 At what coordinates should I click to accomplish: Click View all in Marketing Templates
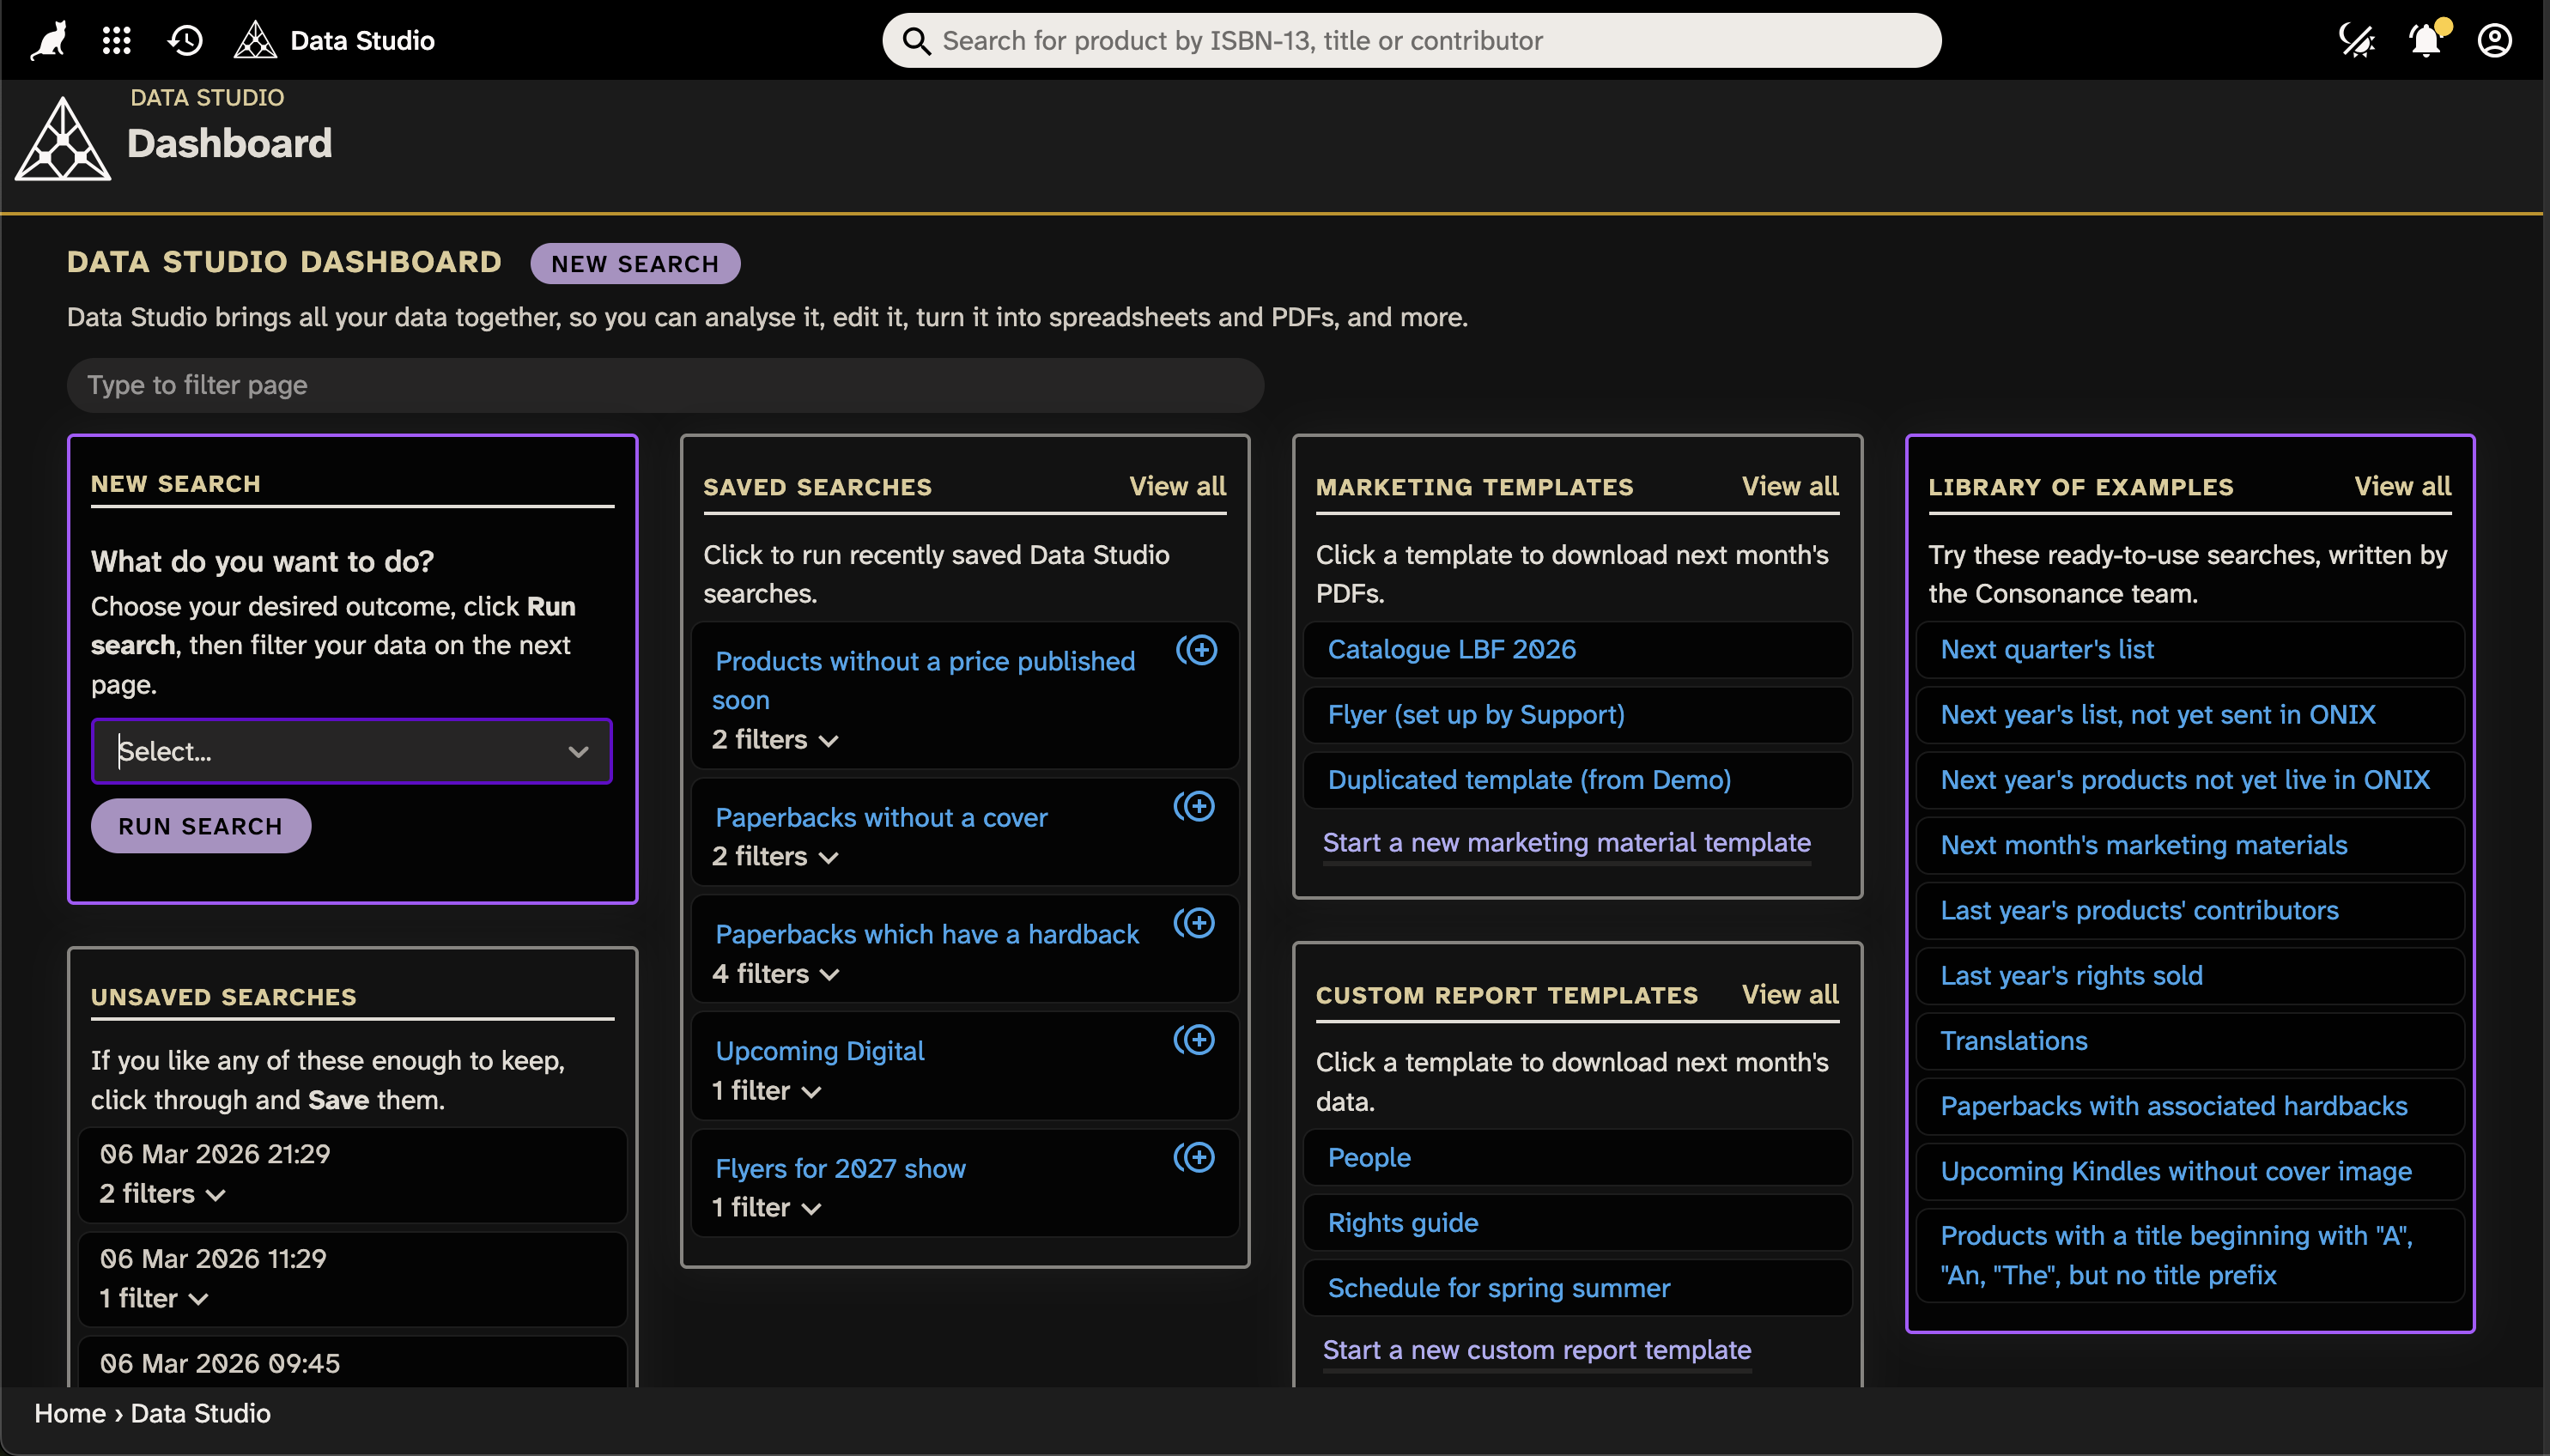pos(1789,486)
